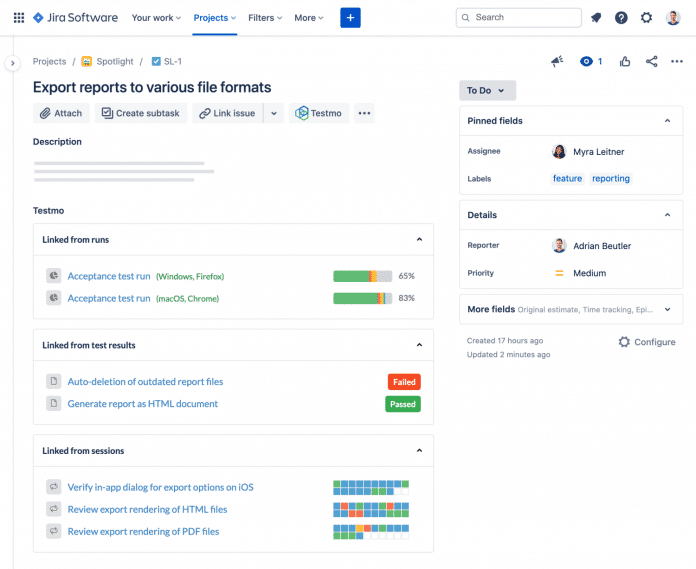Click the macOS Chrome run pie icon

point(54,297)
